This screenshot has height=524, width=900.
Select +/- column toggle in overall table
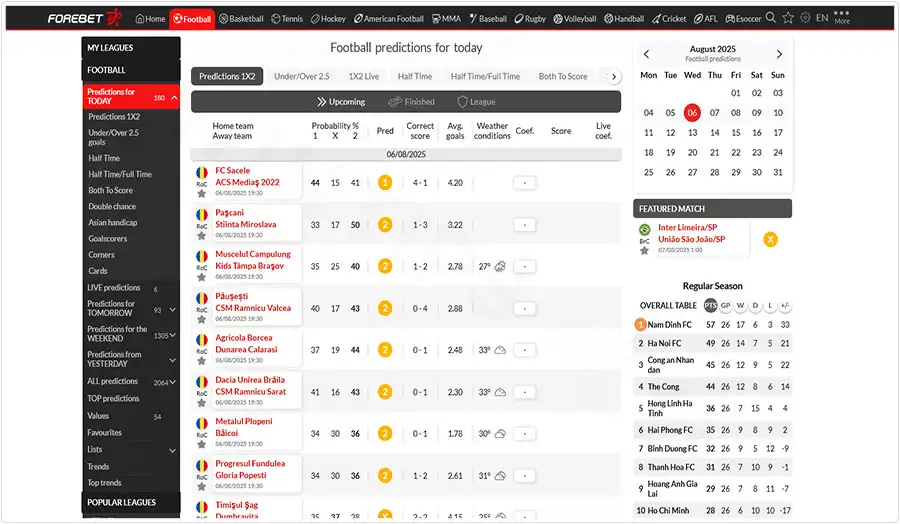point(785,305)
